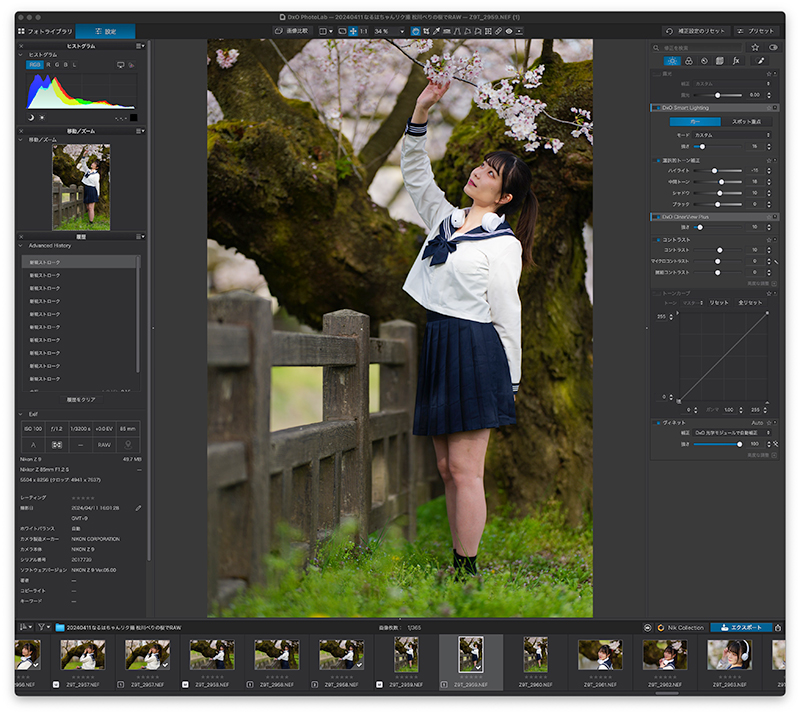Image resolution: width=800 pixels, height=714 pixels.
Task: Click the エクスポート export button
Action: pos(741,627)
